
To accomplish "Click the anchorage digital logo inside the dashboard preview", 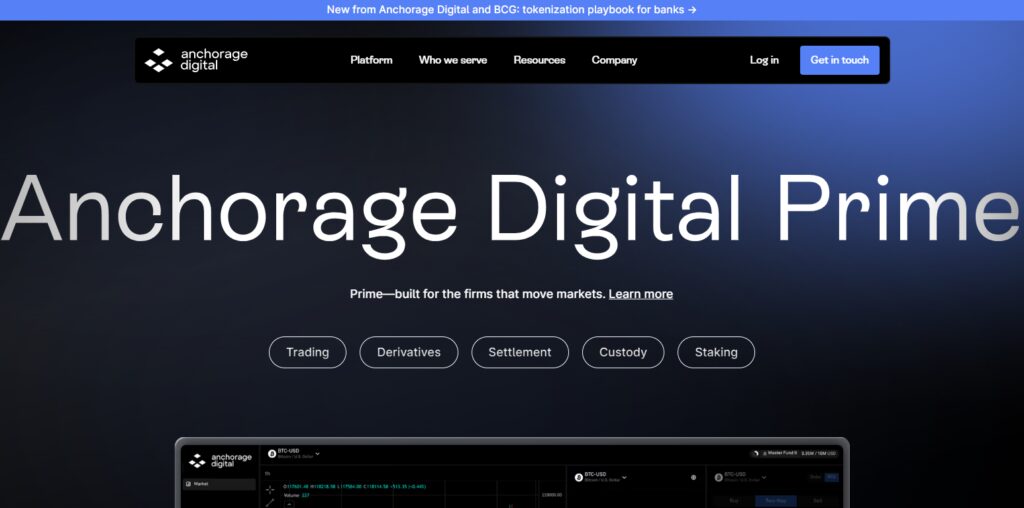I will (x=219, y=460).
